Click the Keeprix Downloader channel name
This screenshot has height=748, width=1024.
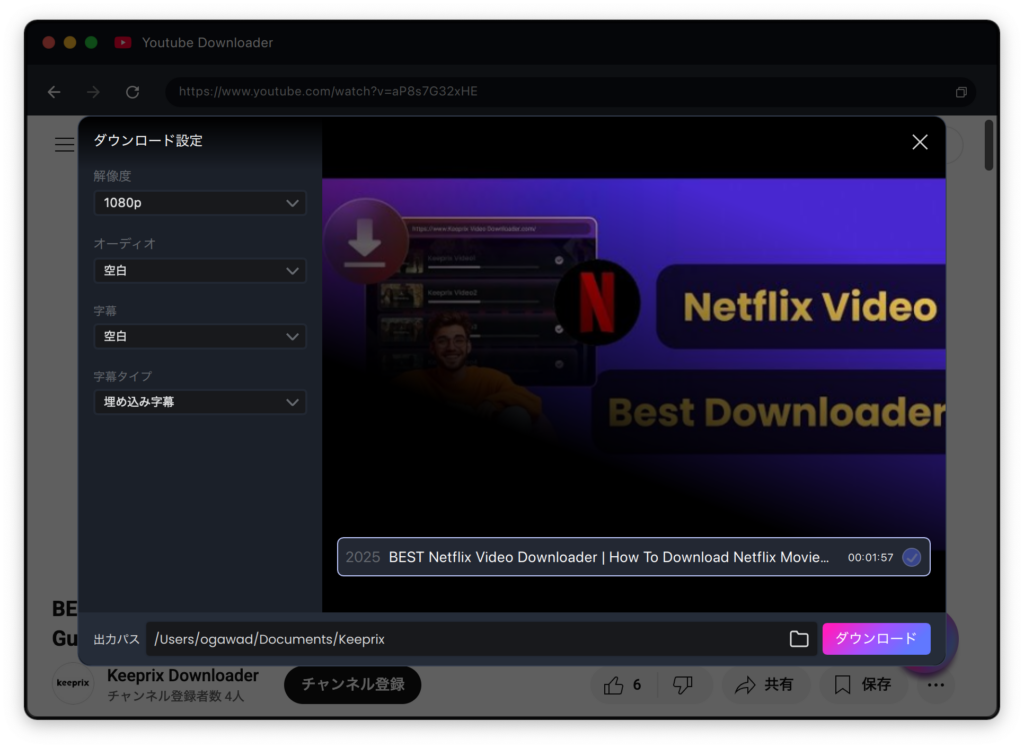(x=183, y=675)
